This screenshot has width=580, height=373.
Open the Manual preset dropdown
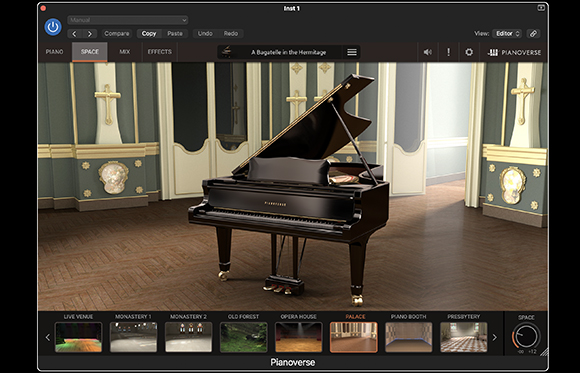[128, 20]
